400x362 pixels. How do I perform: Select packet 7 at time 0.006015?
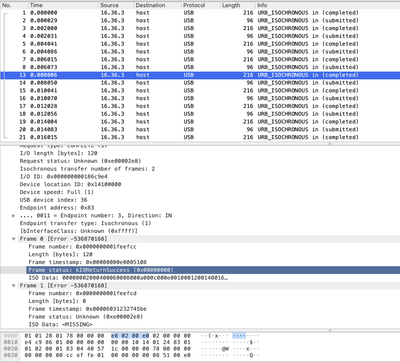click(200, 59)
